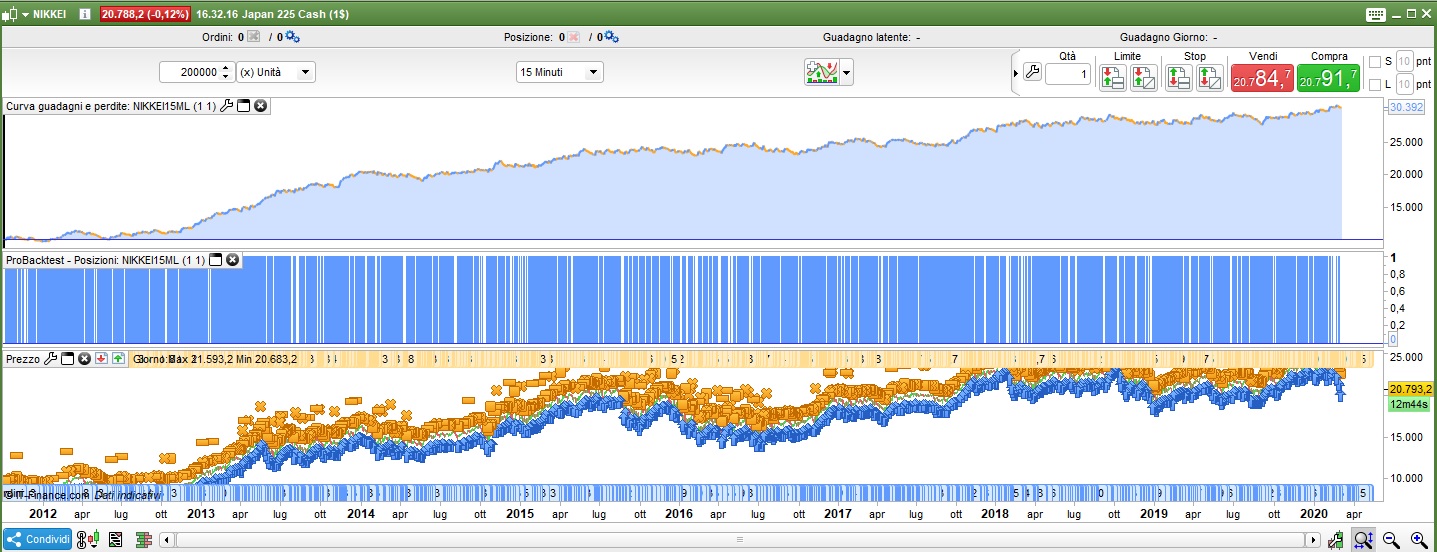Collapse the order panel with the black triangle
The height and width of the screenshot is (552, 1437).
coord(1017,73)
